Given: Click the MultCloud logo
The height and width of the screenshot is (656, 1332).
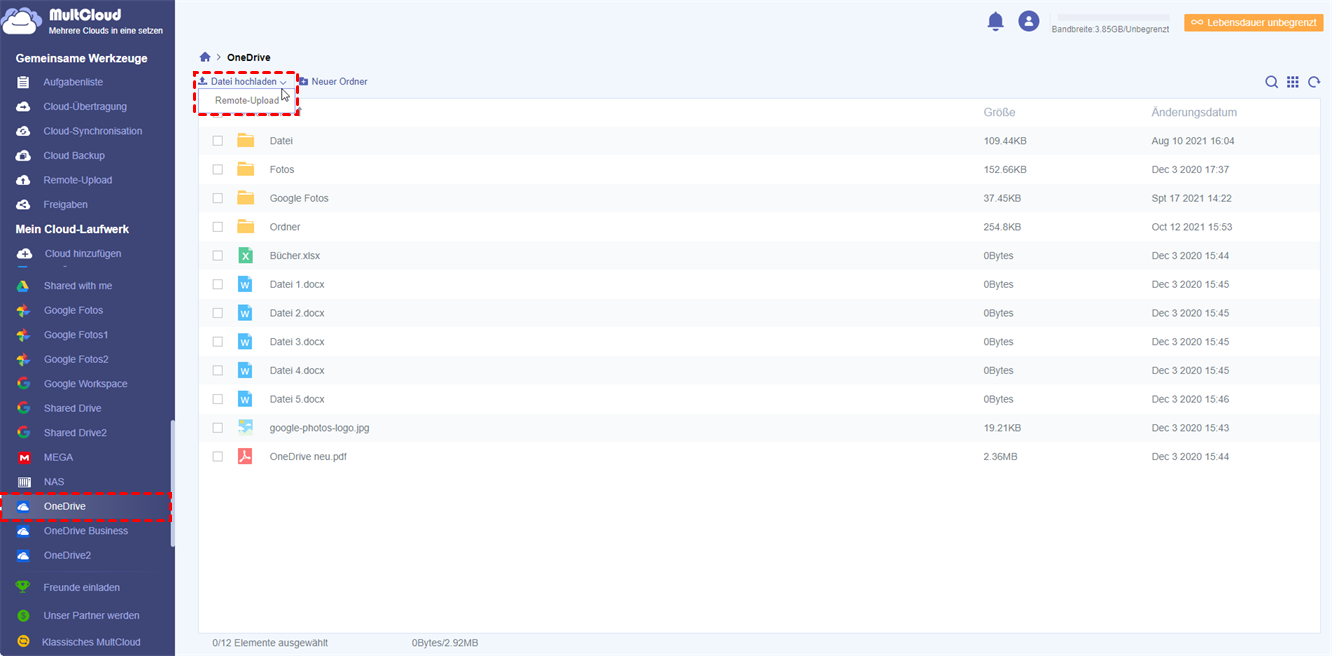Looking at the screenshot, I should coord(83,21).
